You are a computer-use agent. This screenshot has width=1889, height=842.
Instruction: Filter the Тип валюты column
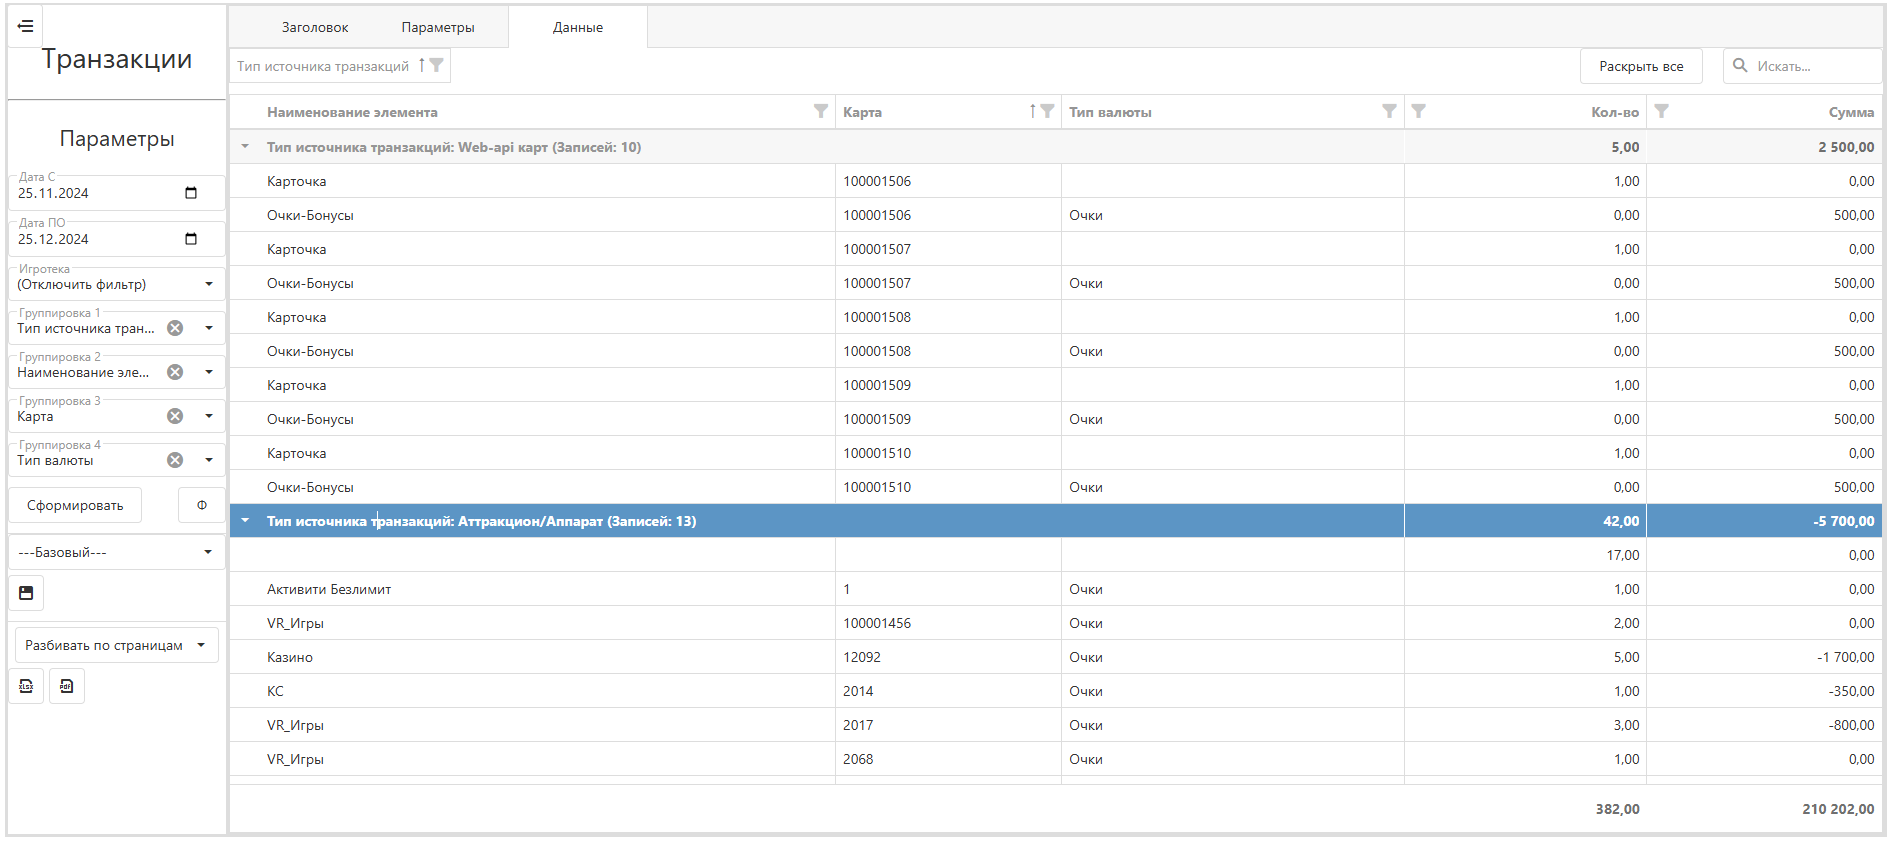1389,111
